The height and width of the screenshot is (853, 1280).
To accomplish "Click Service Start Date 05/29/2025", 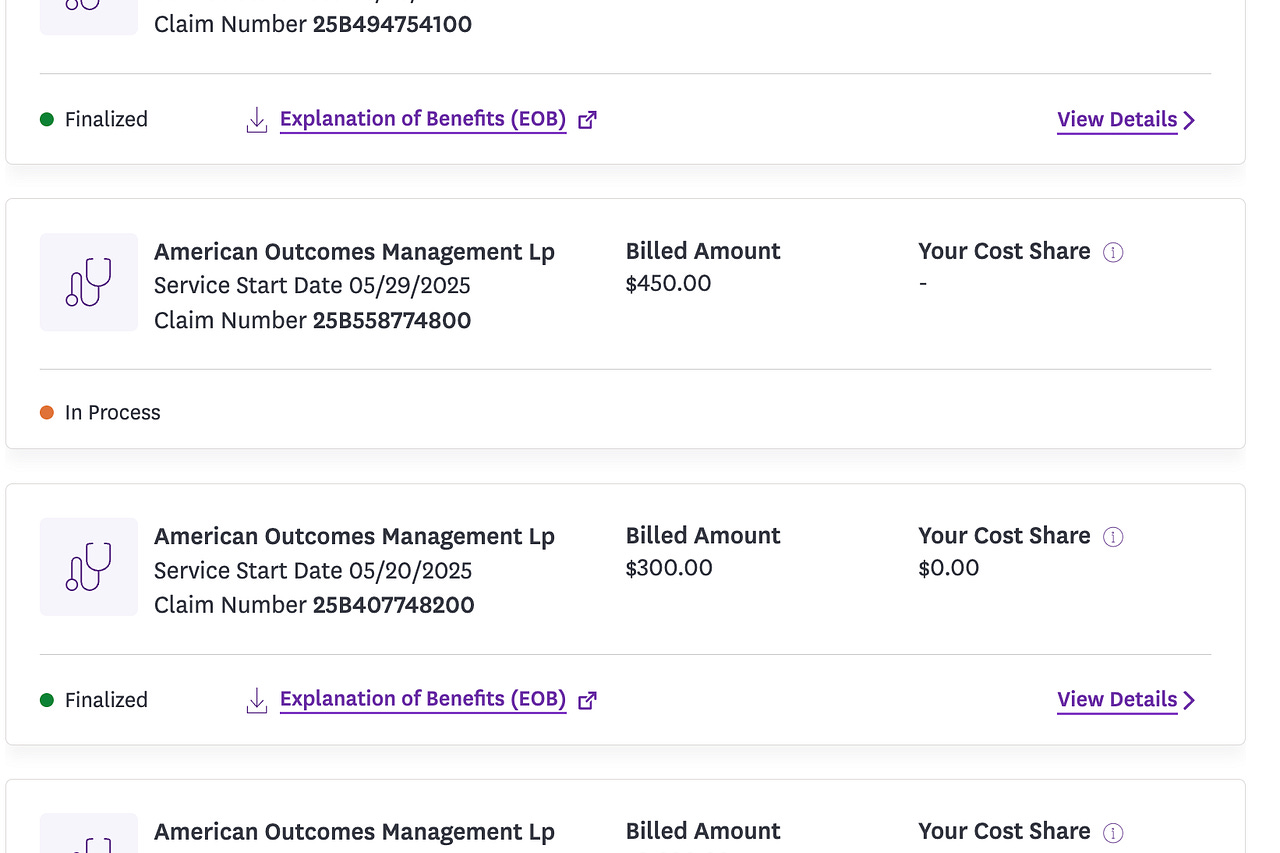I will [x=312, y=285].
